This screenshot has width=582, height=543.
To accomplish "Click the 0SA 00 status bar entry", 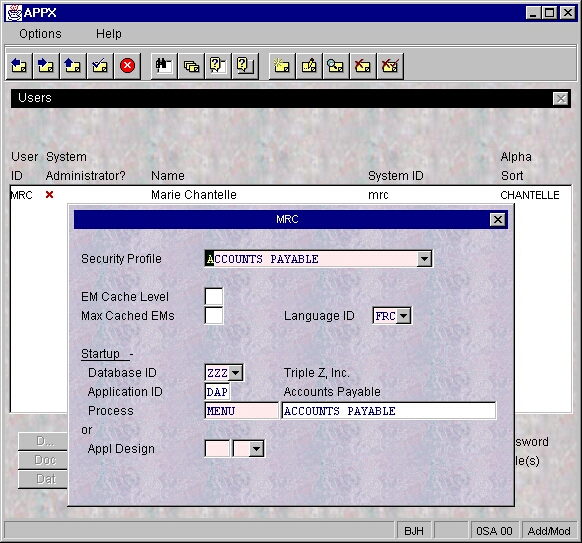I will (494, 531).
